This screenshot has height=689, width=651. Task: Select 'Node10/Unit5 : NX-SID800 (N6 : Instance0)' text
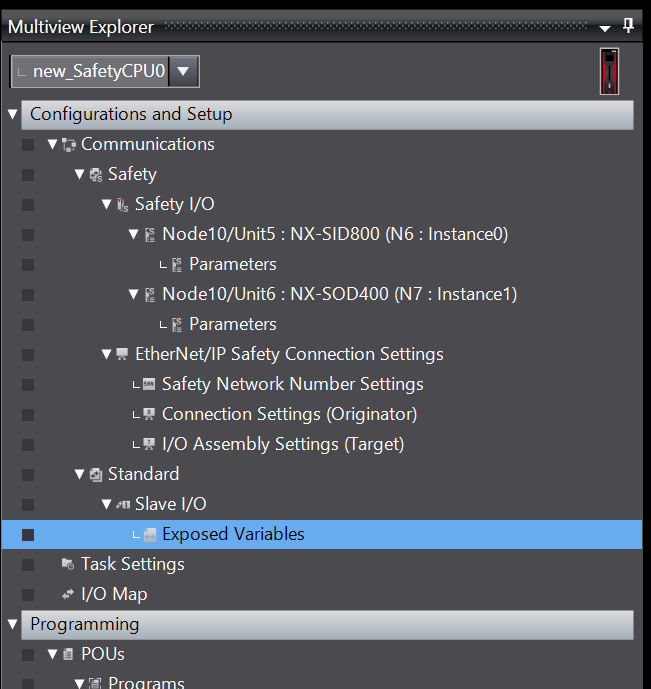point(335,234)
